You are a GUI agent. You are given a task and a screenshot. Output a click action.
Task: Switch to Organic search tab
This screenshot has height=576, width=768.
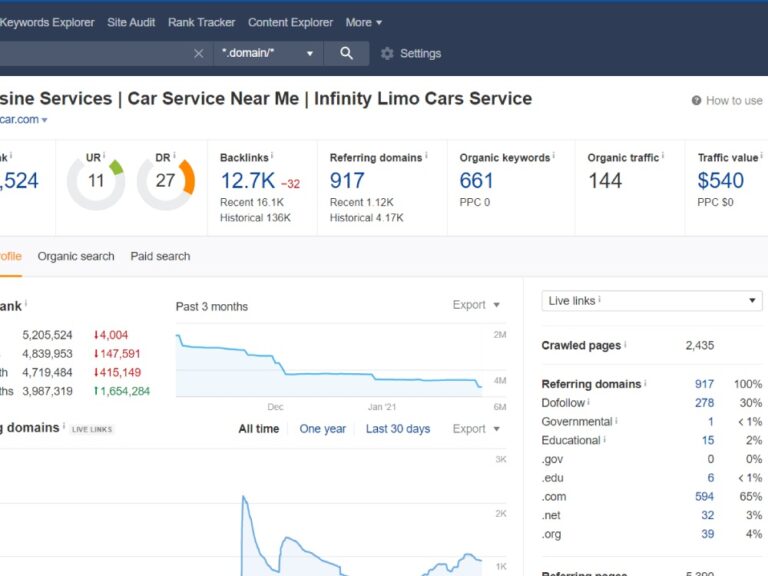(76, 257)
